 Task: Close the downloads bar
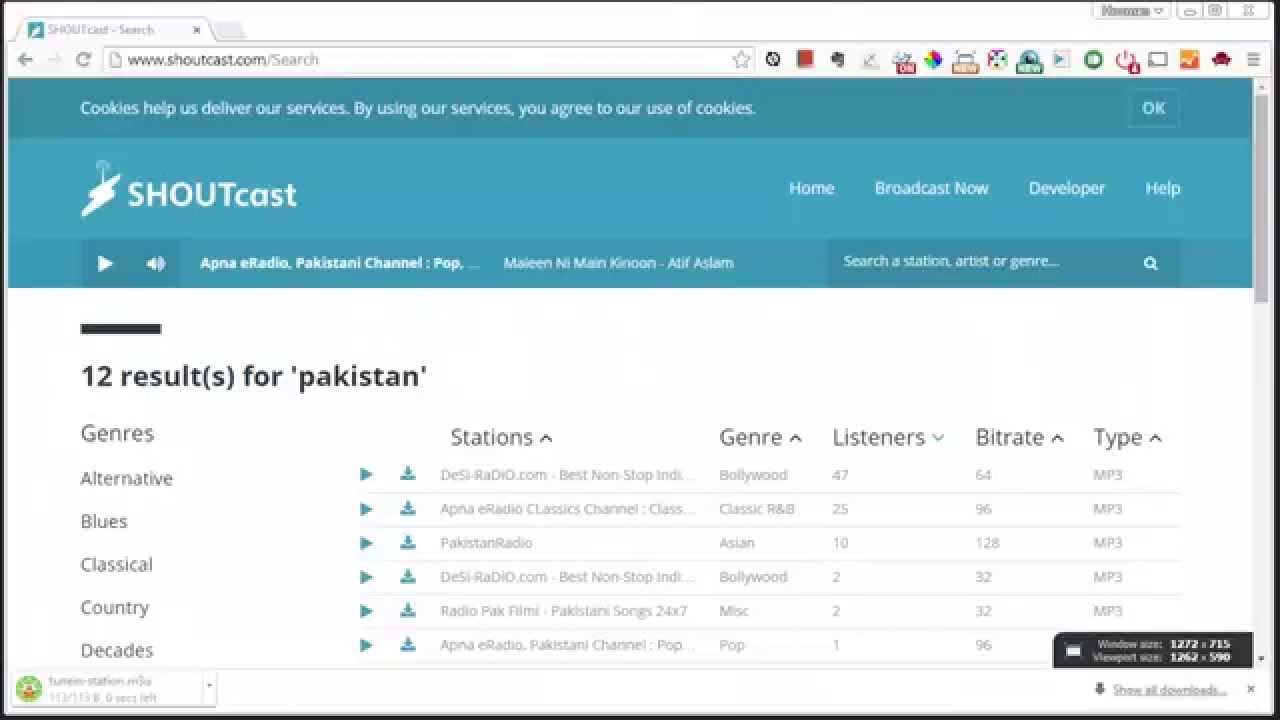pyautogui.click(x=1250, y=689)
